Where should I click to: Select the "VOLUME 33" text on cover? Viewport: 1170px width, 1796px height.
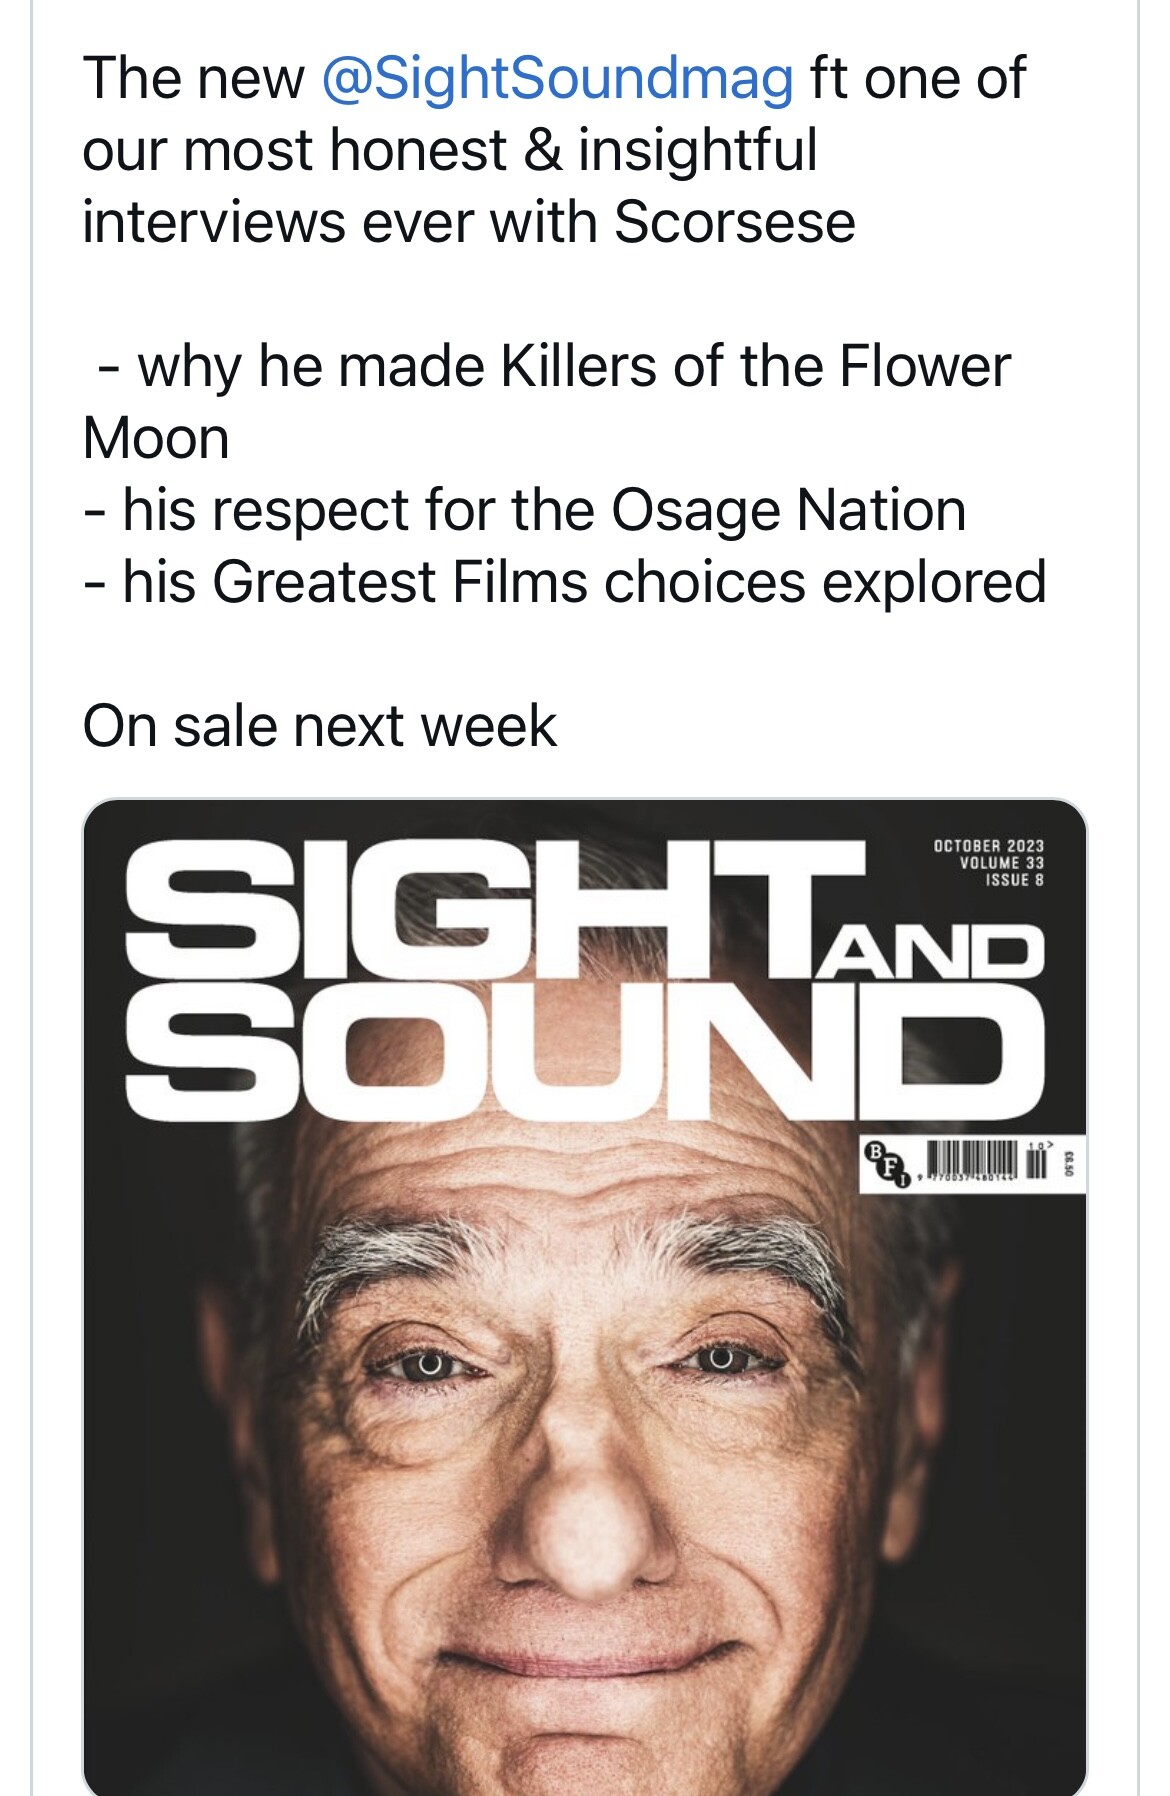1001,863
